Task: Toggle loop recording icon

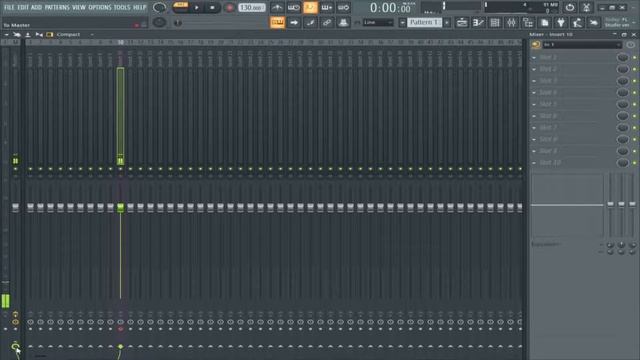Action: [343, 7]
